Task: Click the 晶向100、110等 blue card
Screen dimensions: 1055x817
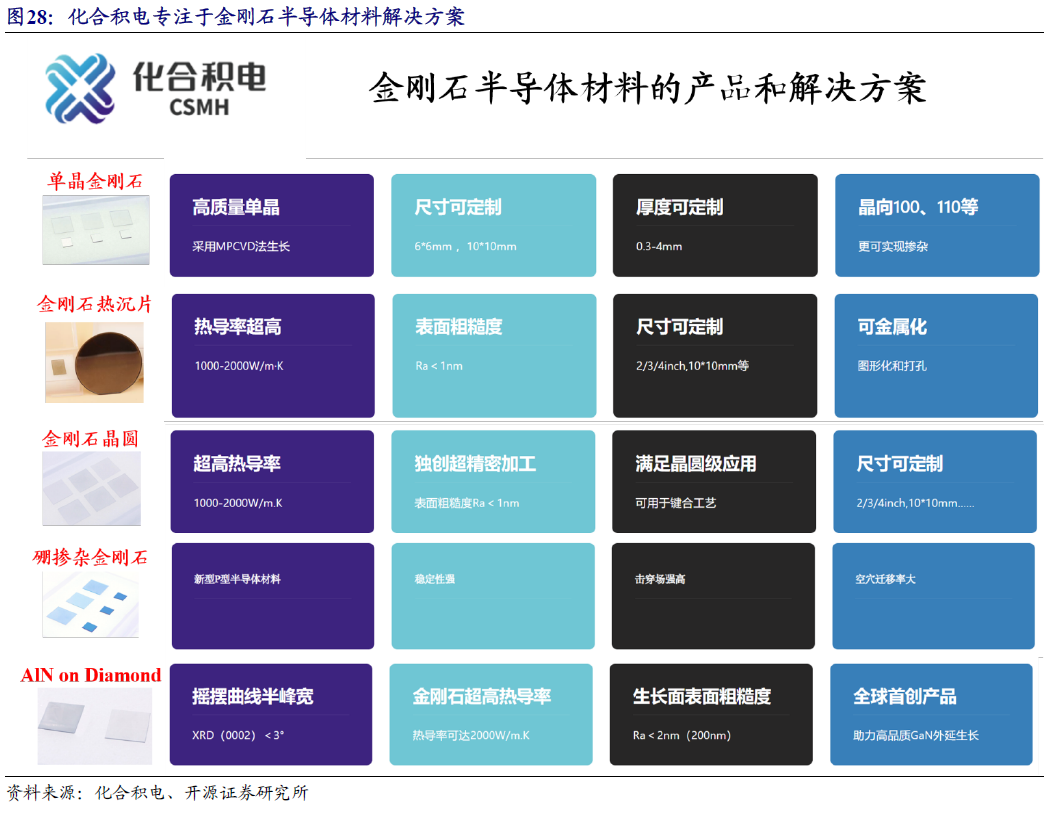Action: pos(936,225)
